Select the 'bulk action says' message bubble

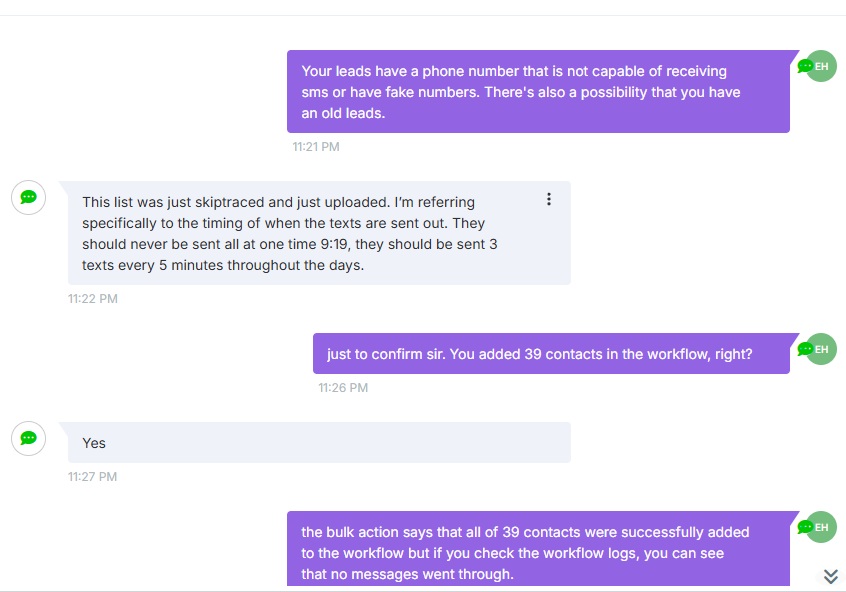click(x=538, y=549)
